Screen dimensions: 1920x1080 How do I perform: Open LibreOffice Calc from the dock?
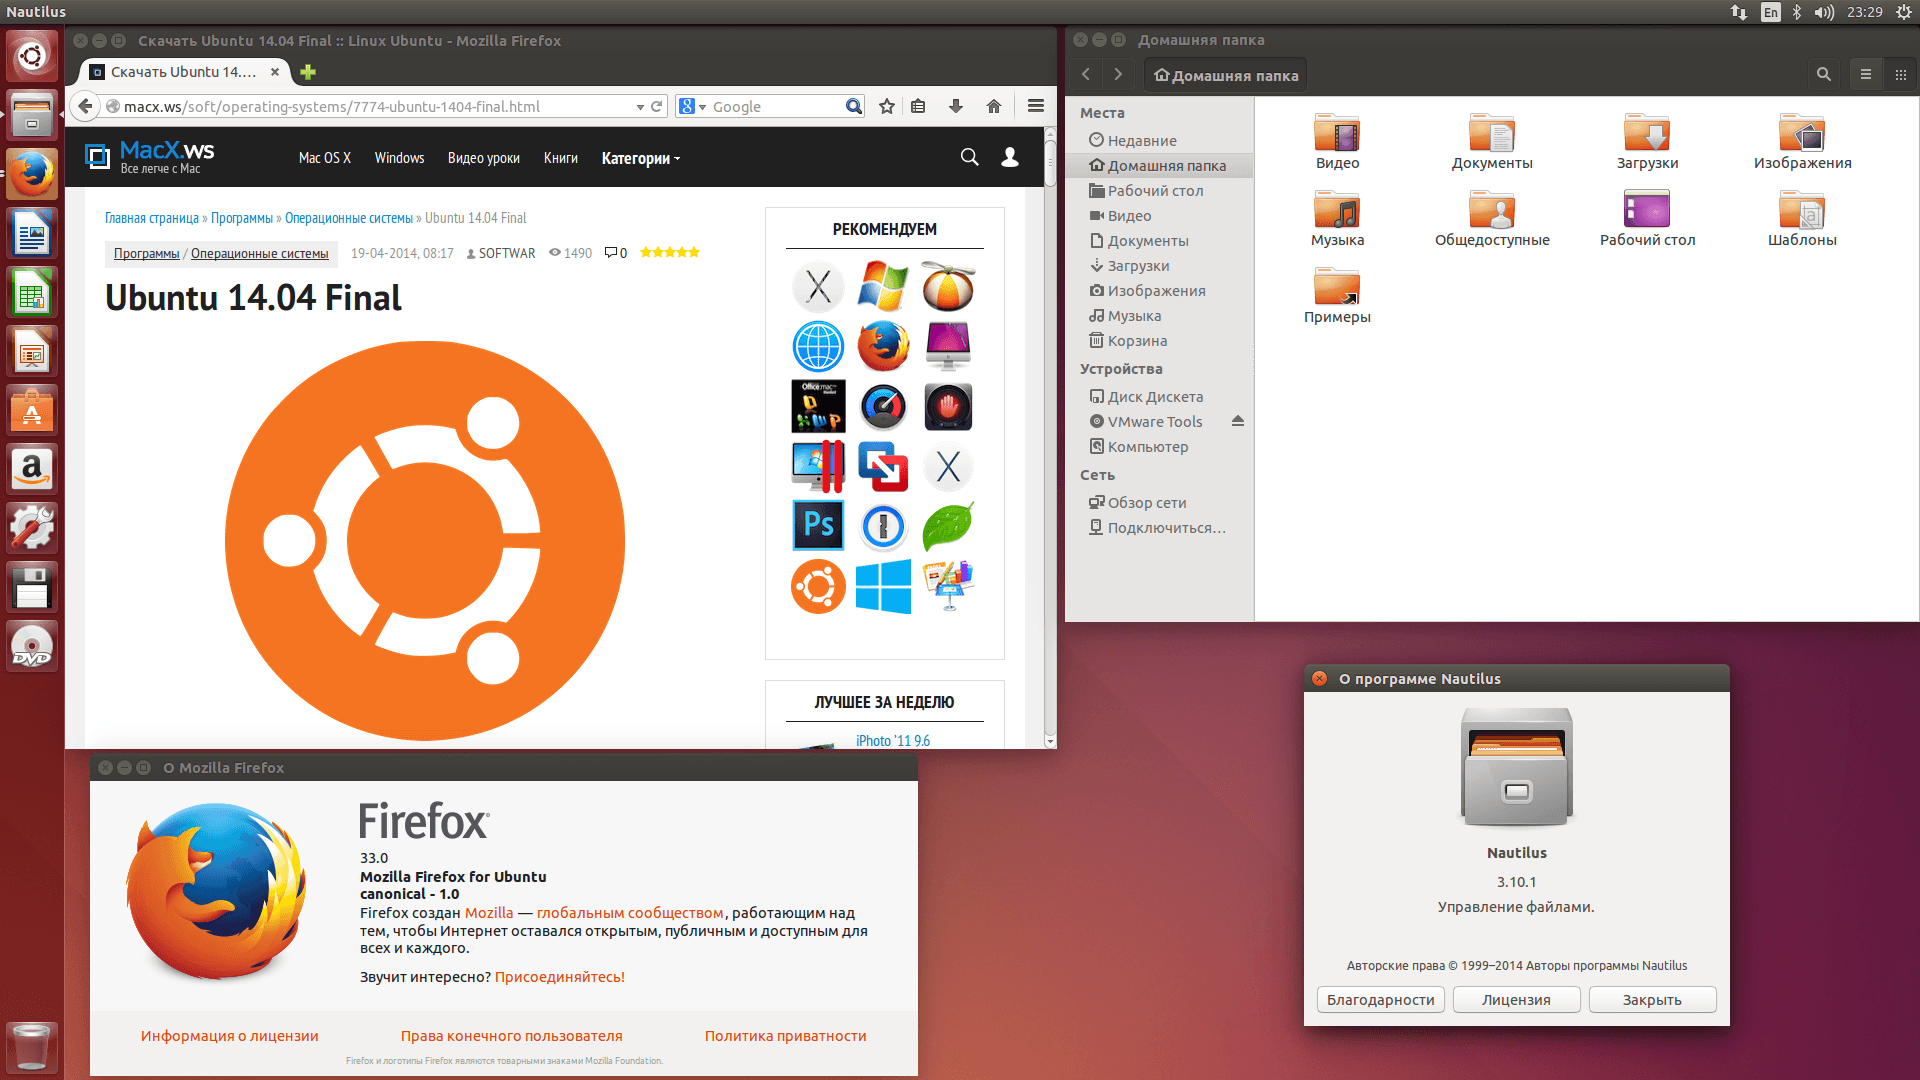[x=32, y=292]
